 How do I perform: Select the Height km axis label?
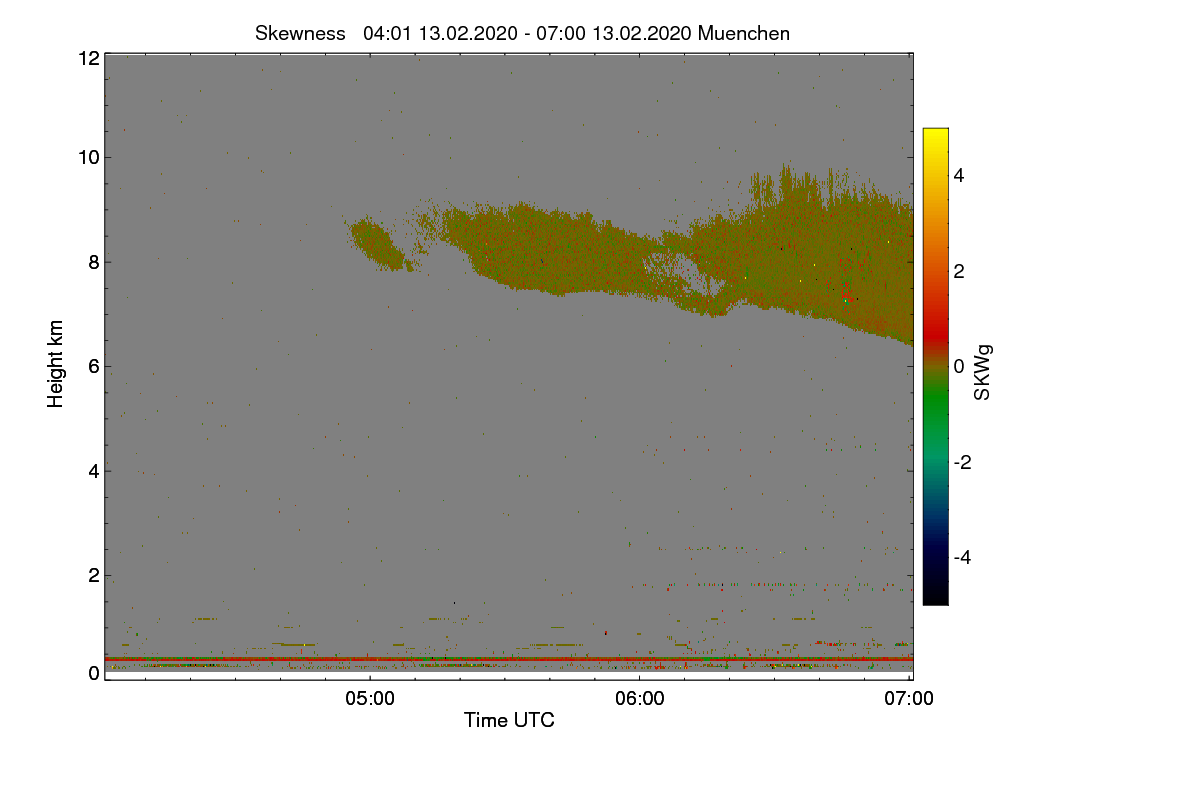coord(56,363)
